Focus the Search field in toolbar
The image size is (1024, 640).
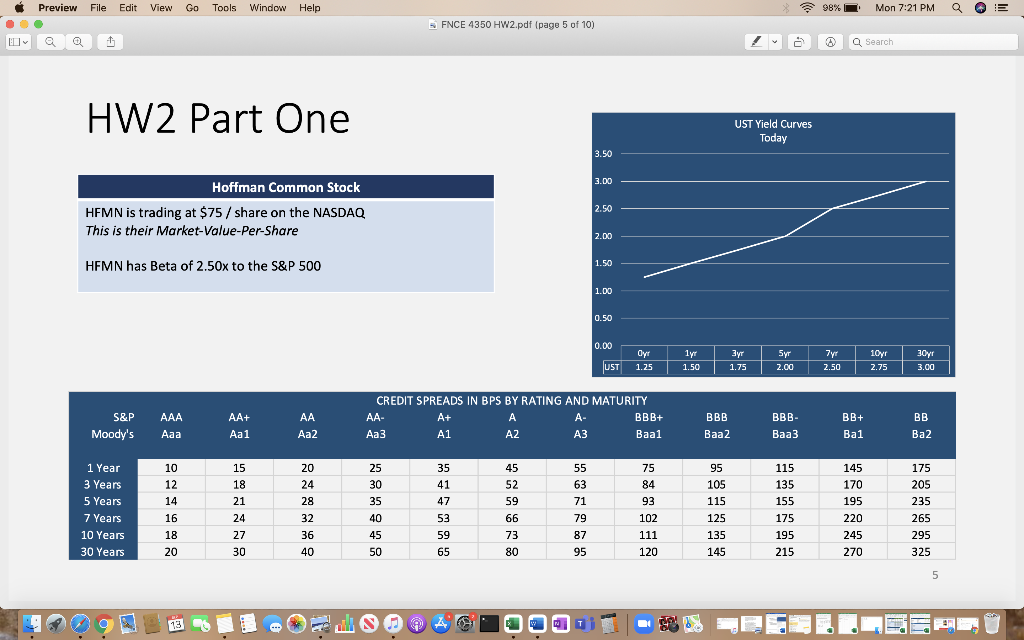click(x=933, y=42)
